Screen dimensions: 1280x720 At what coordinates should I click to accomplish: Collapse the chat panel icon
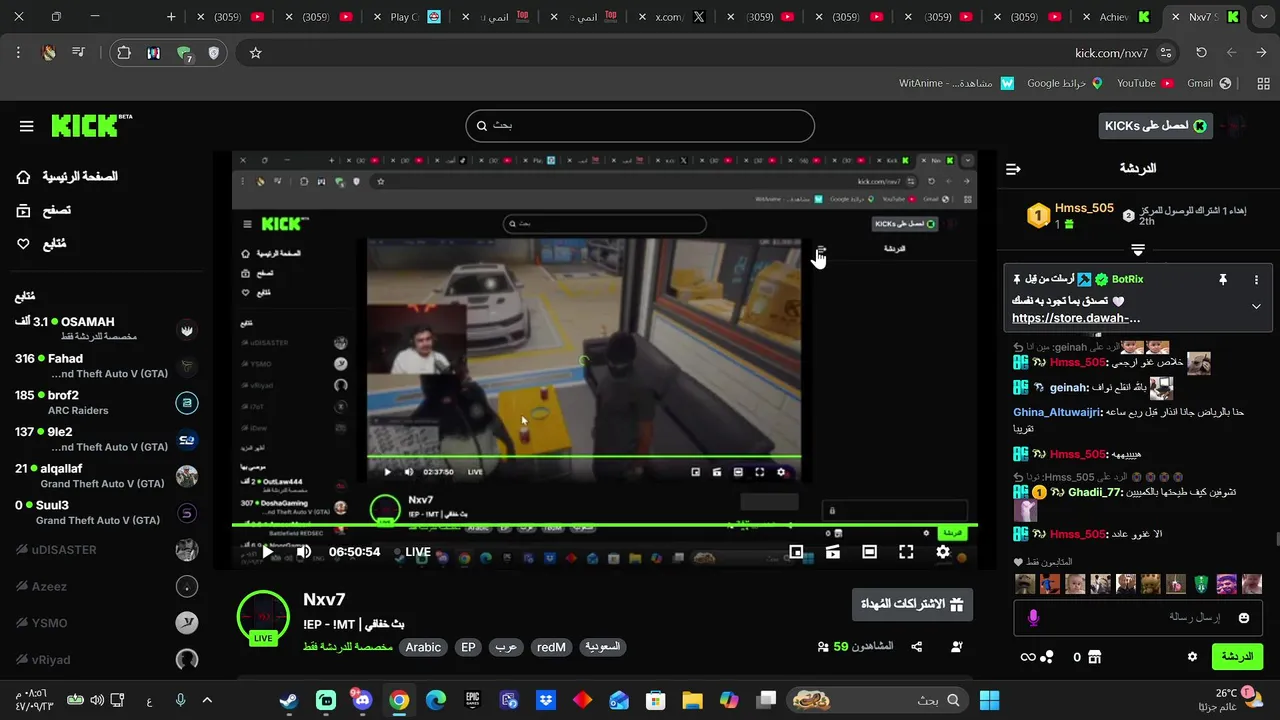pyautogui.click(x=1013, y=169)
